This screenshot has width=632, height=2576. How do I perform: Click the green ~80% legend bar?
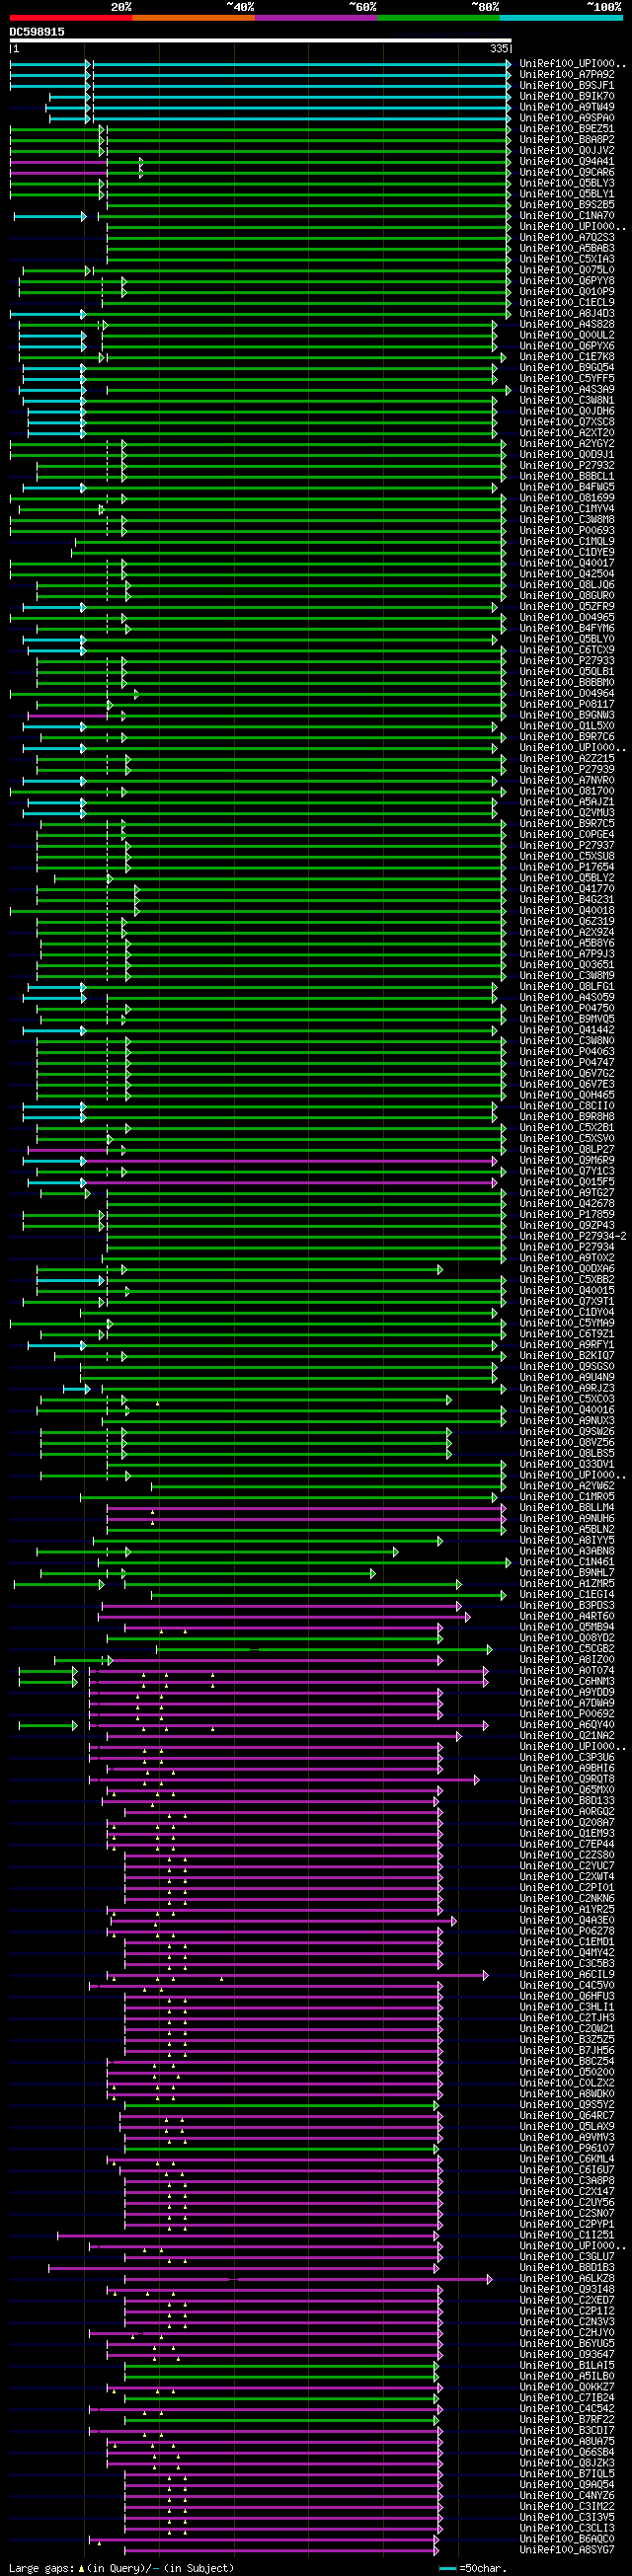click(438, 17)
